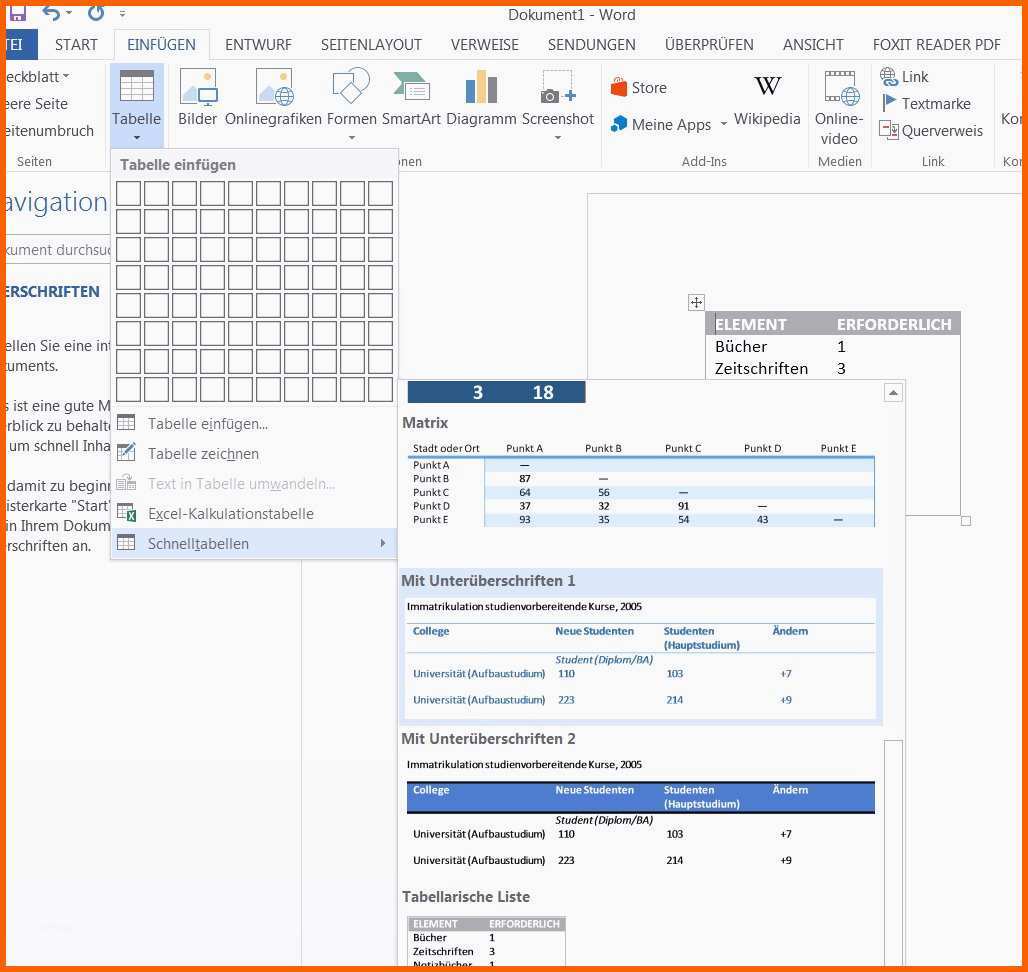This screenshot has height=972, width=1028.
Task: Open the Formen shapes dropdown
Action: click(x=351, y=138)
